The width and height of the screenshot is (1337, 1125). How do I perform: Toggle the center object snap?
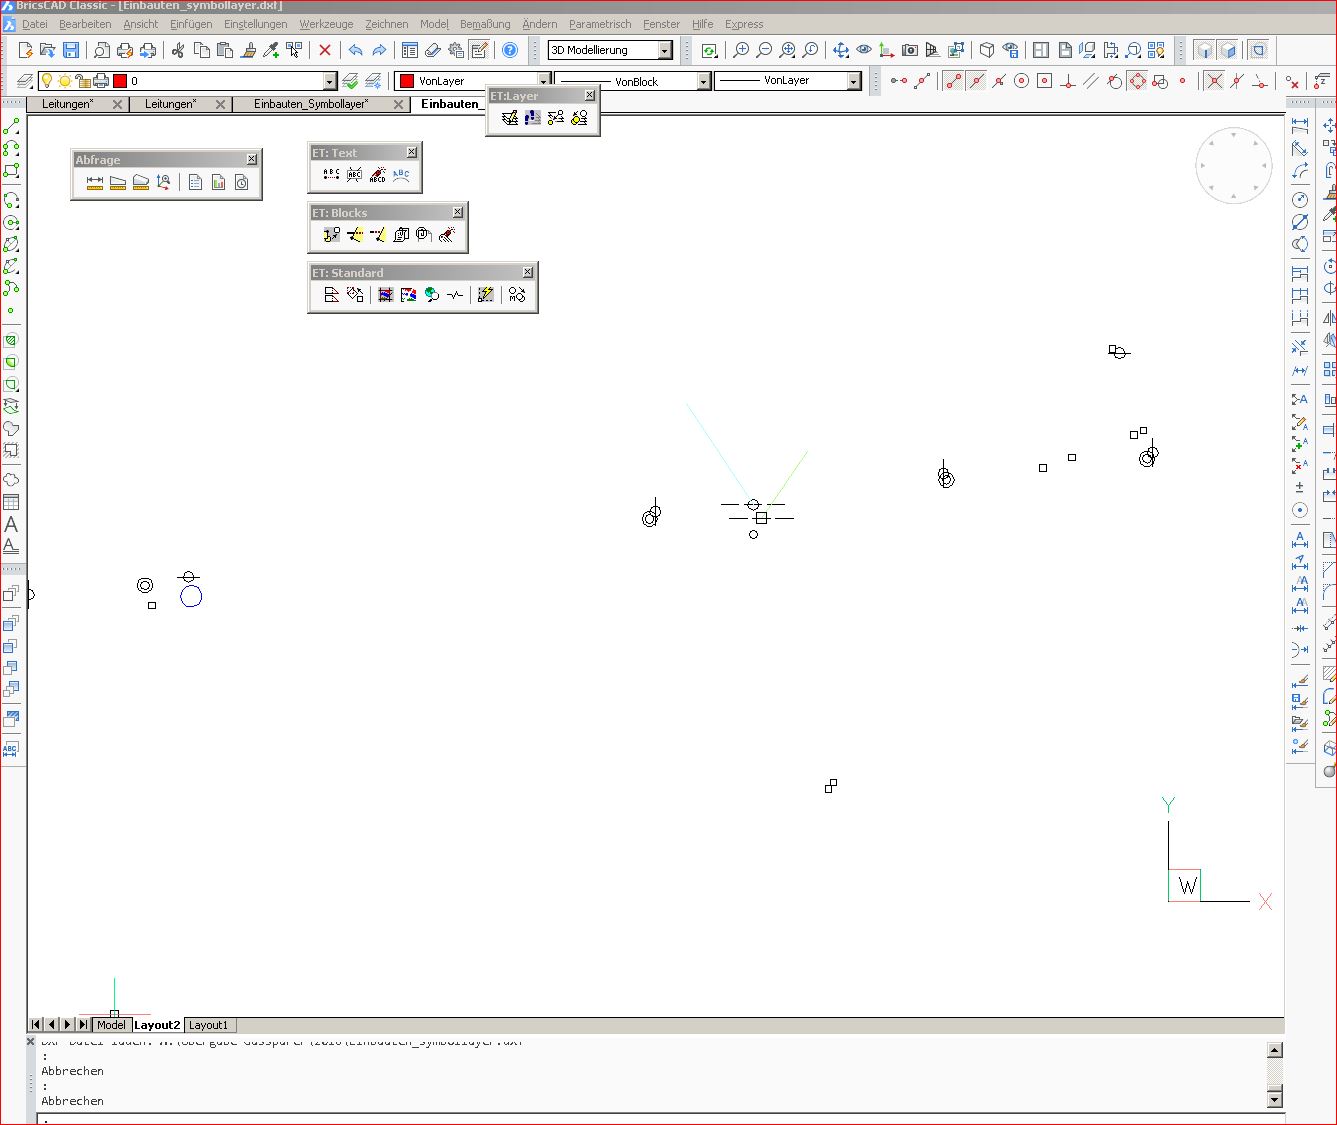[x=1021, y=81]
